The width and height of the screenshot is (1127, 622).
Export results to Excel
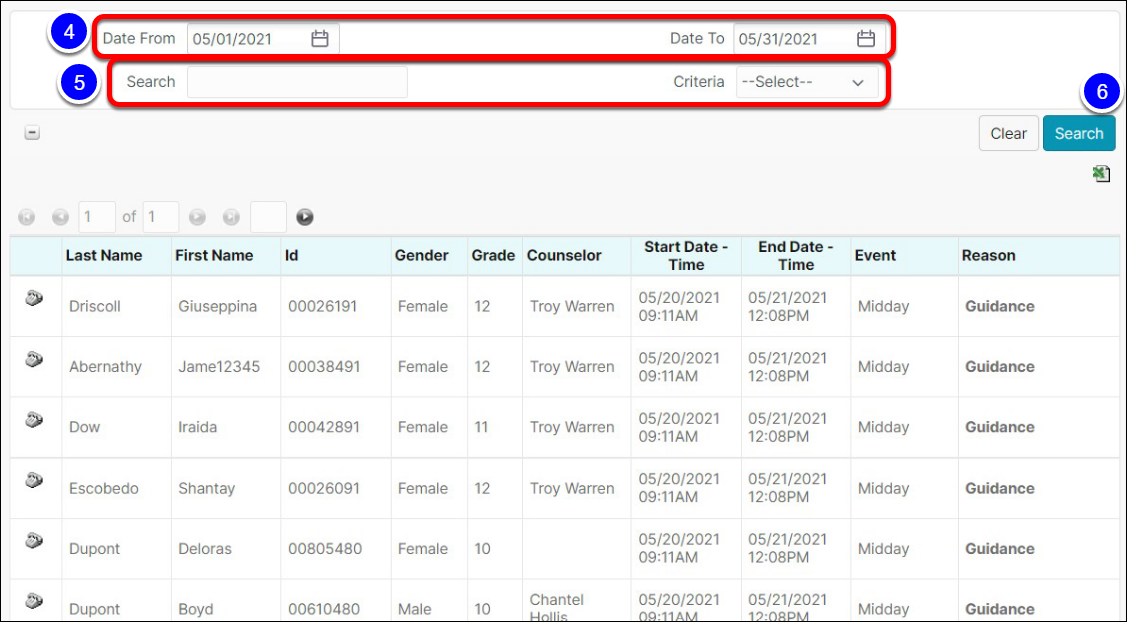(1101, 173)
